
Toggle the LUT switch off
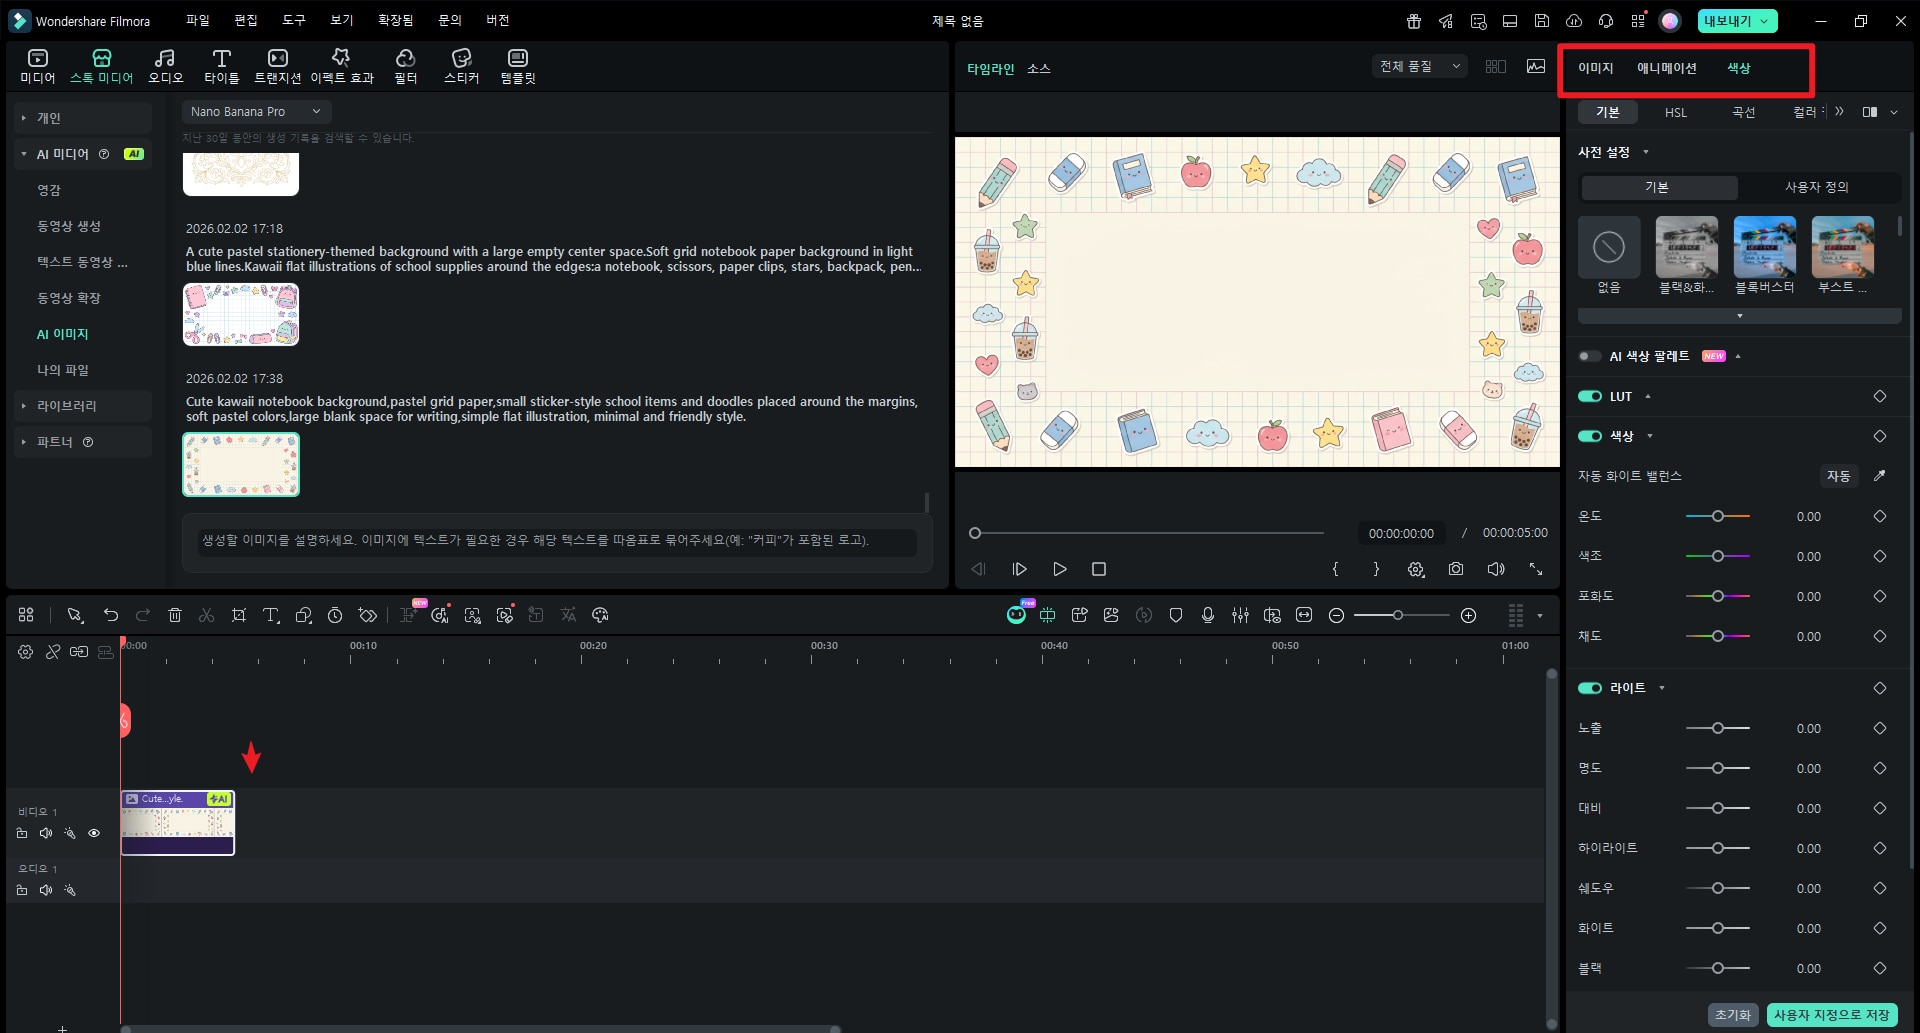[1589, 396]
